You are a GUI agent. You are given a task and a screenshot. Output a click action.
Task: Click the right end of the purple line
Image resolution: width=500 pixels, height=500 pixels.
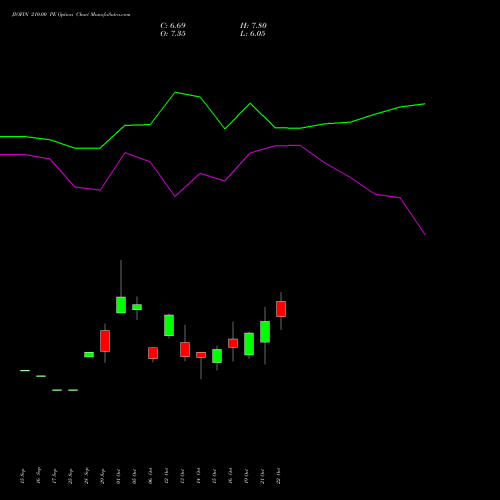[x=425, y=234]
